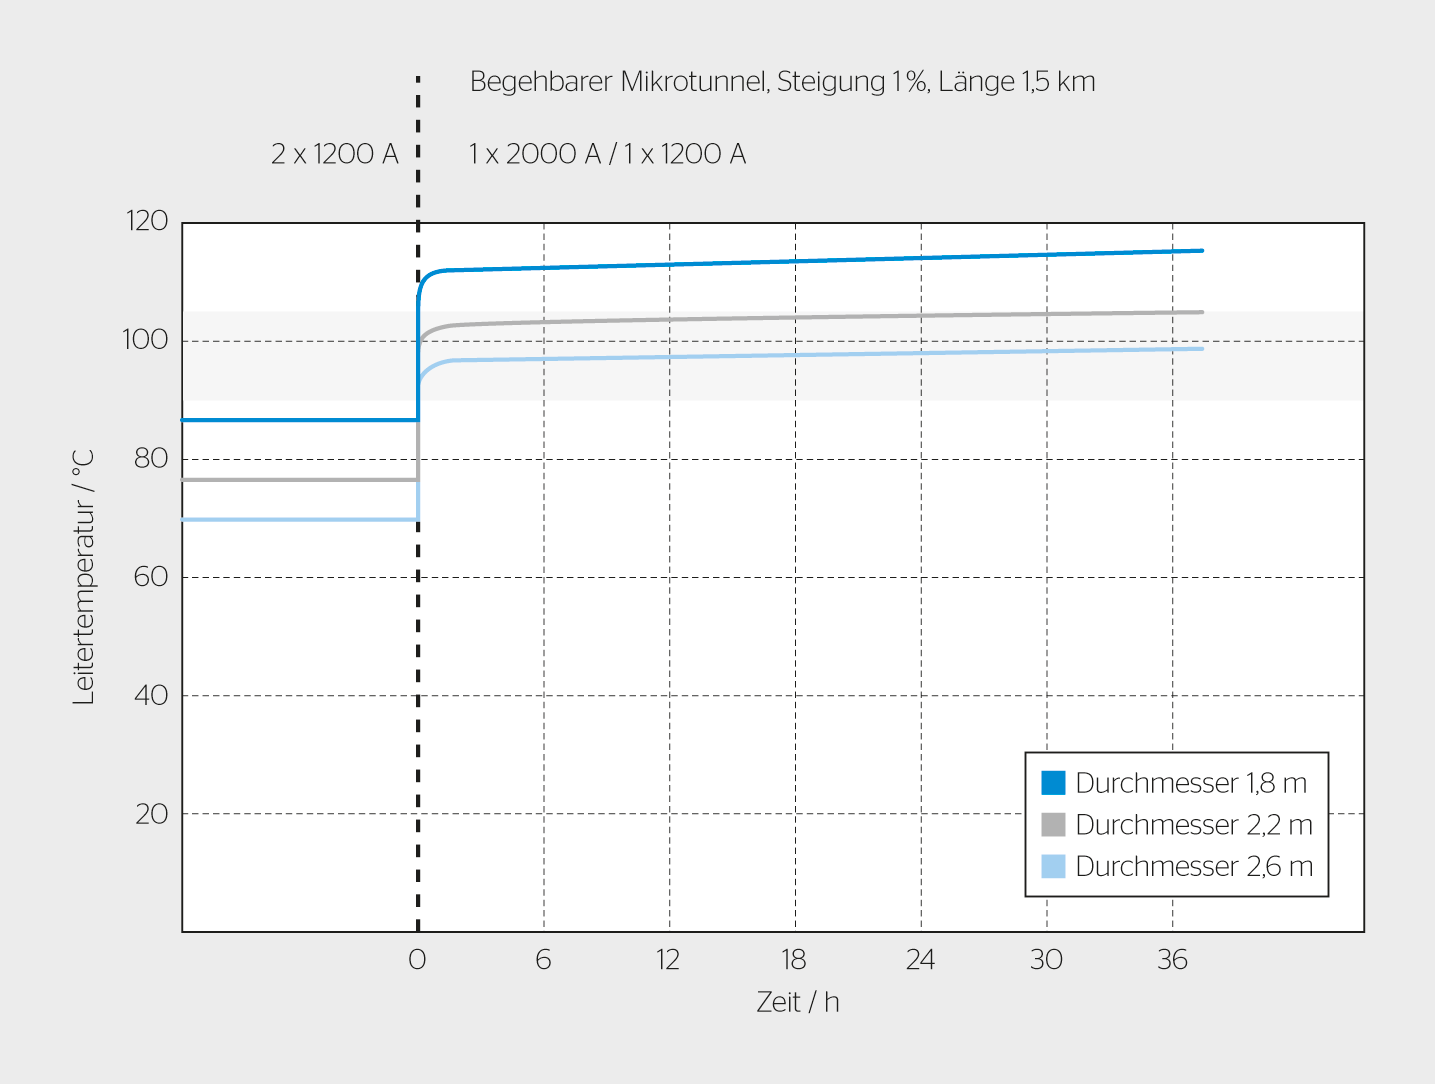Click the dark blue Durchmesser 1,8 m legend swatch

(x=1053, y=783)
